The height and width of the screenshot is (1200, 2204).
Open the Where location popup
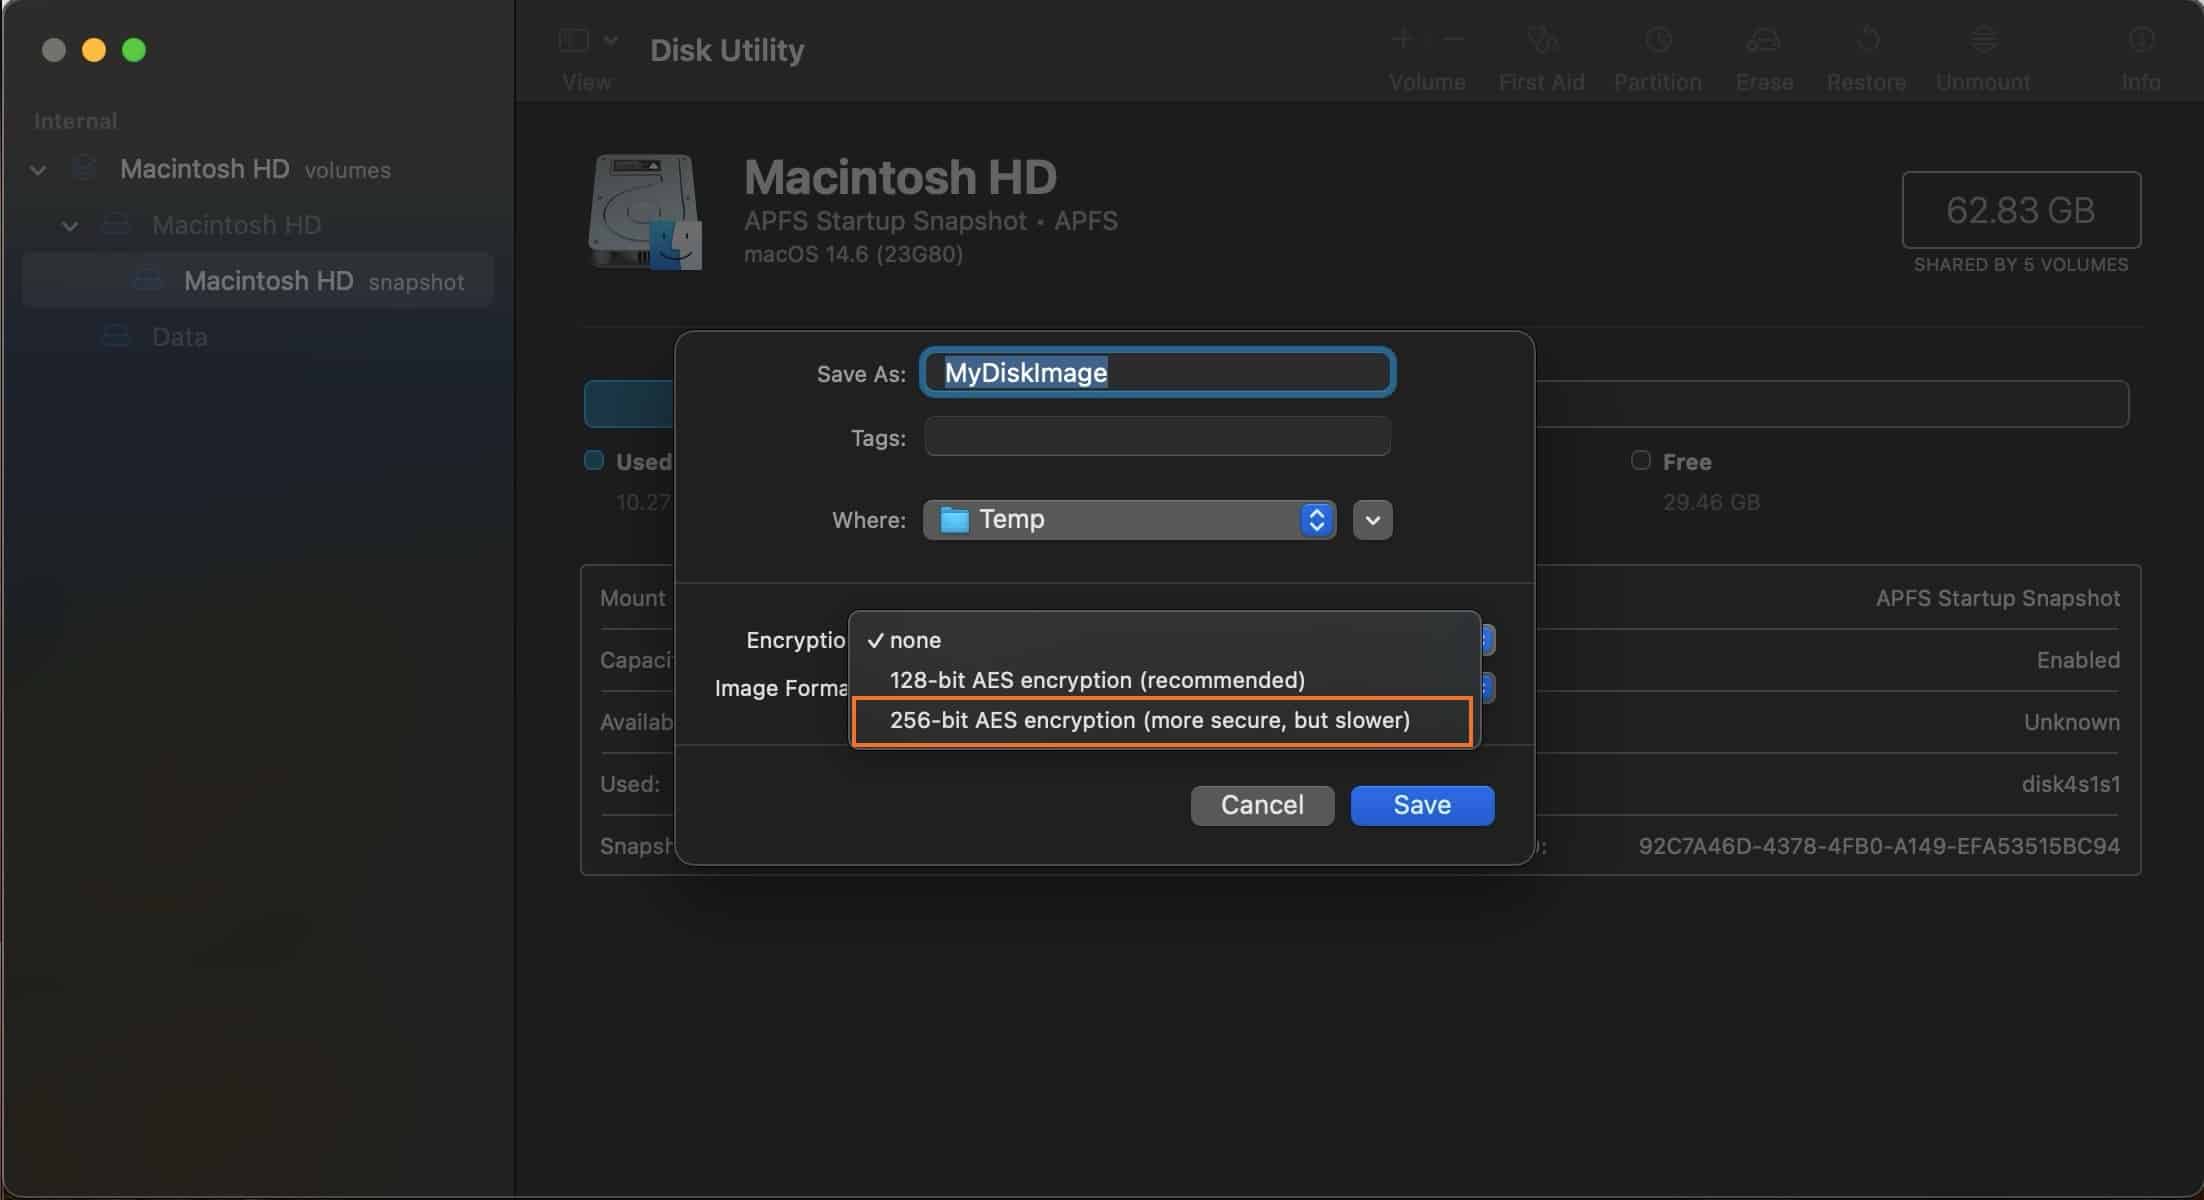tap(1129, 520)
